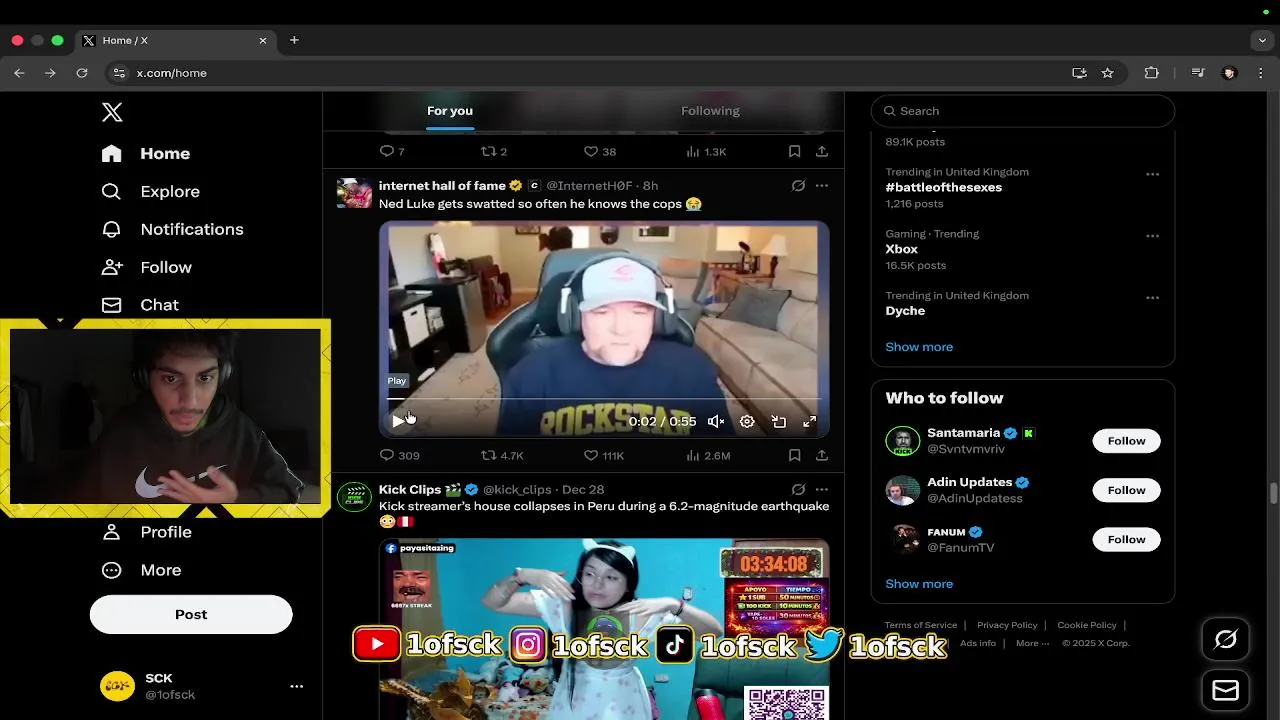The width and height of the screenshot is (1280, 720).
Task: Go back in browser
Action: 19,73
